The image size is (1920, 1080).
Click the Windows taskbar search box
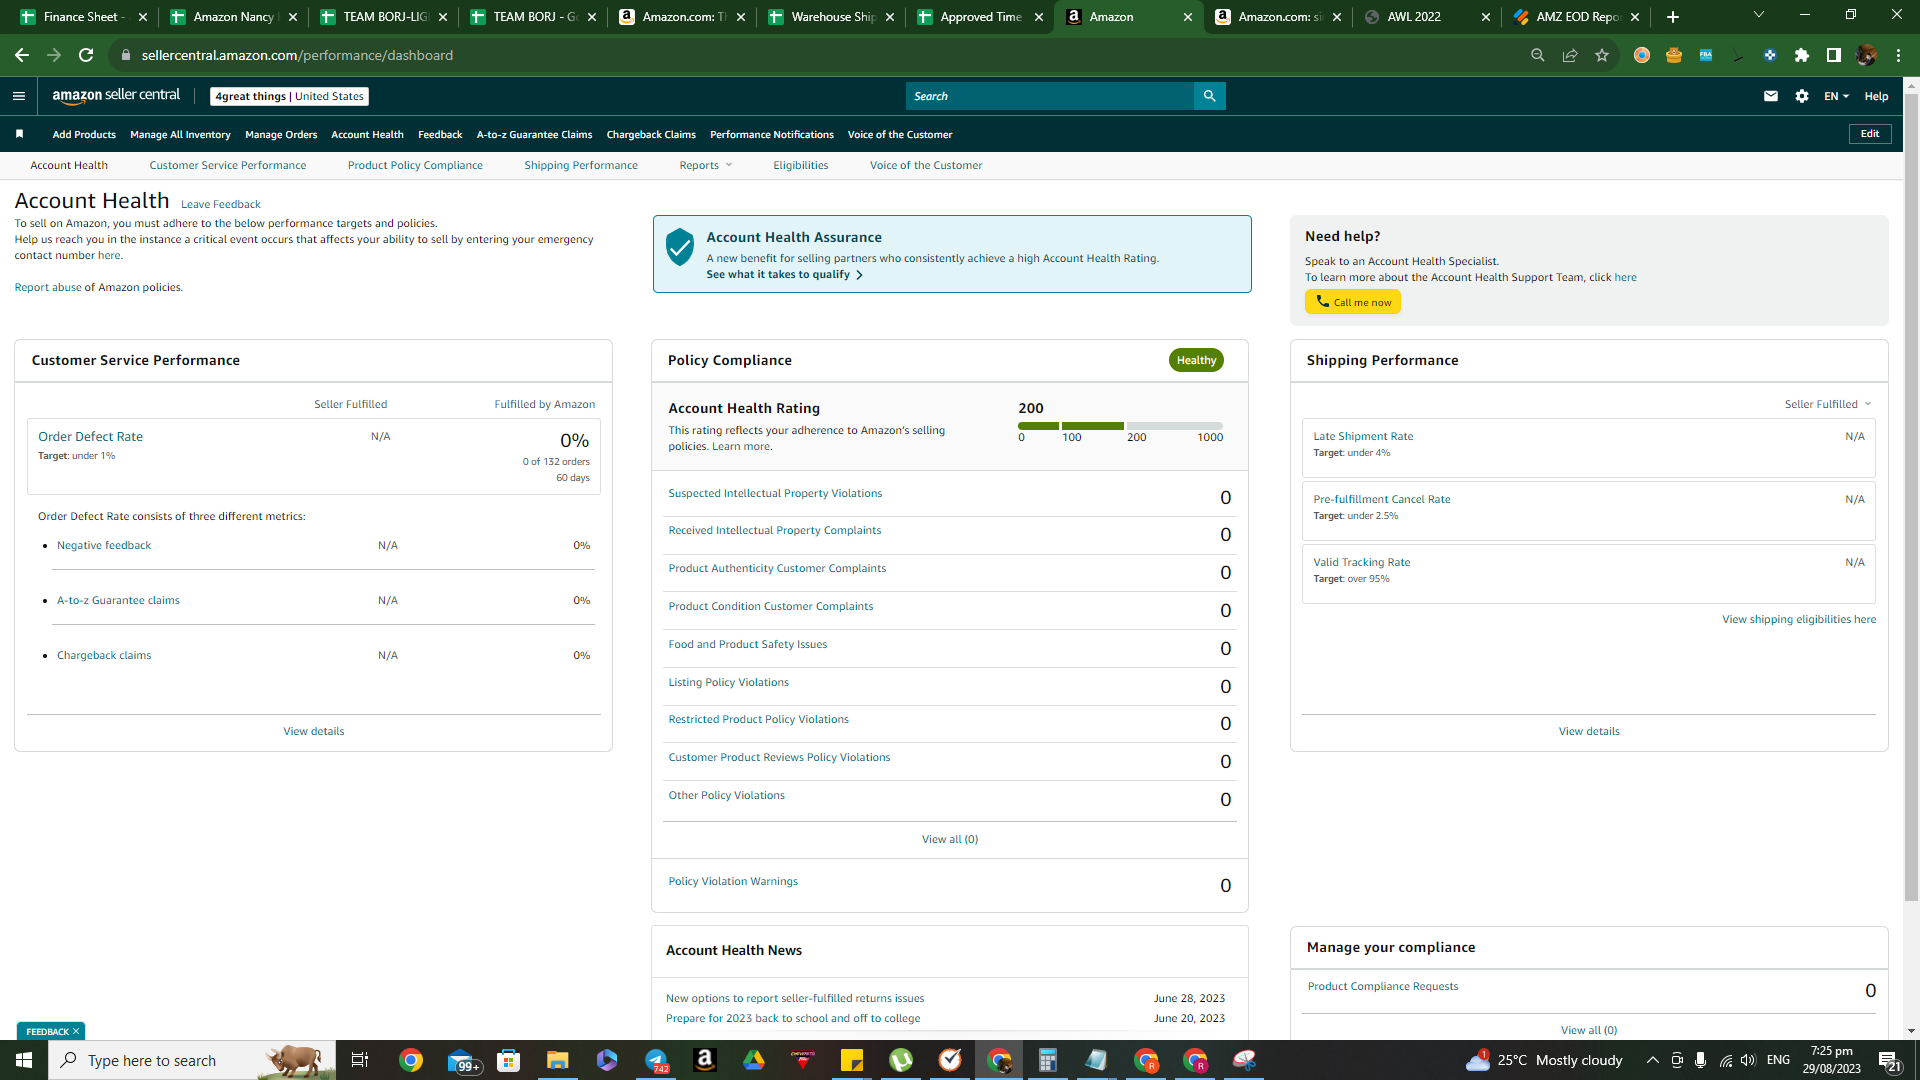tap(192, 1060)
